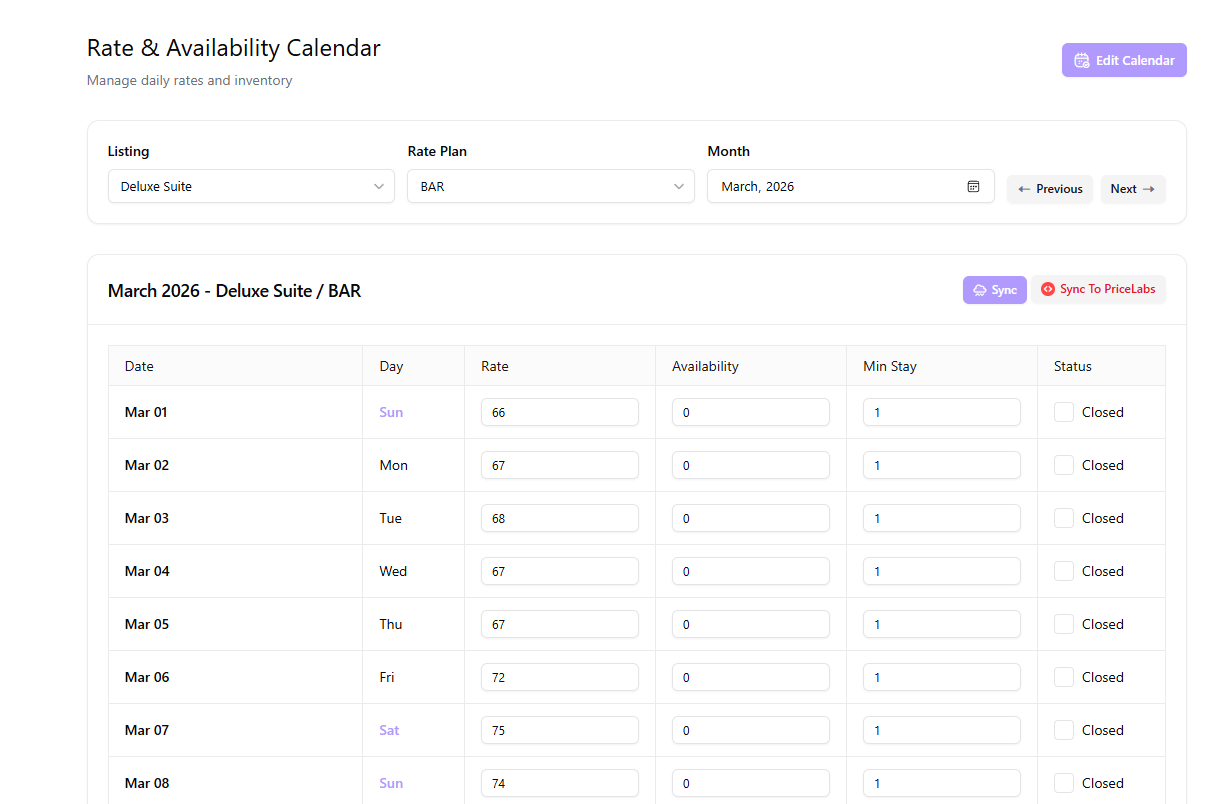Select the rate field for Mar 06
Image resolution: width=1217 pixels, height=804 pixels.
pyautogui.click(x=559, y=677)
